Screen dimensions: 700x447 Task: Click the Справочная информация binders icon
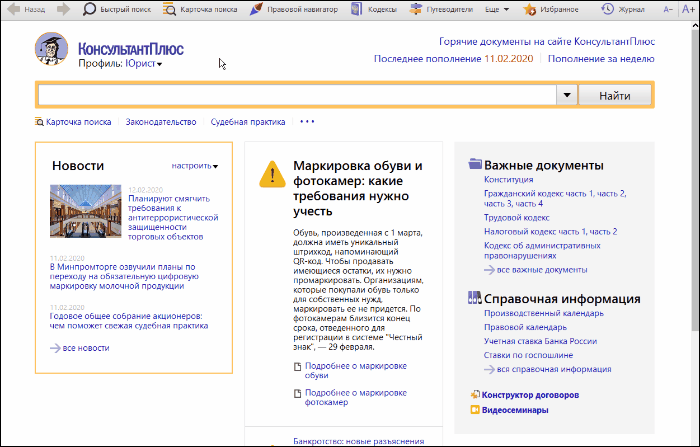click(x=475, y=297)
